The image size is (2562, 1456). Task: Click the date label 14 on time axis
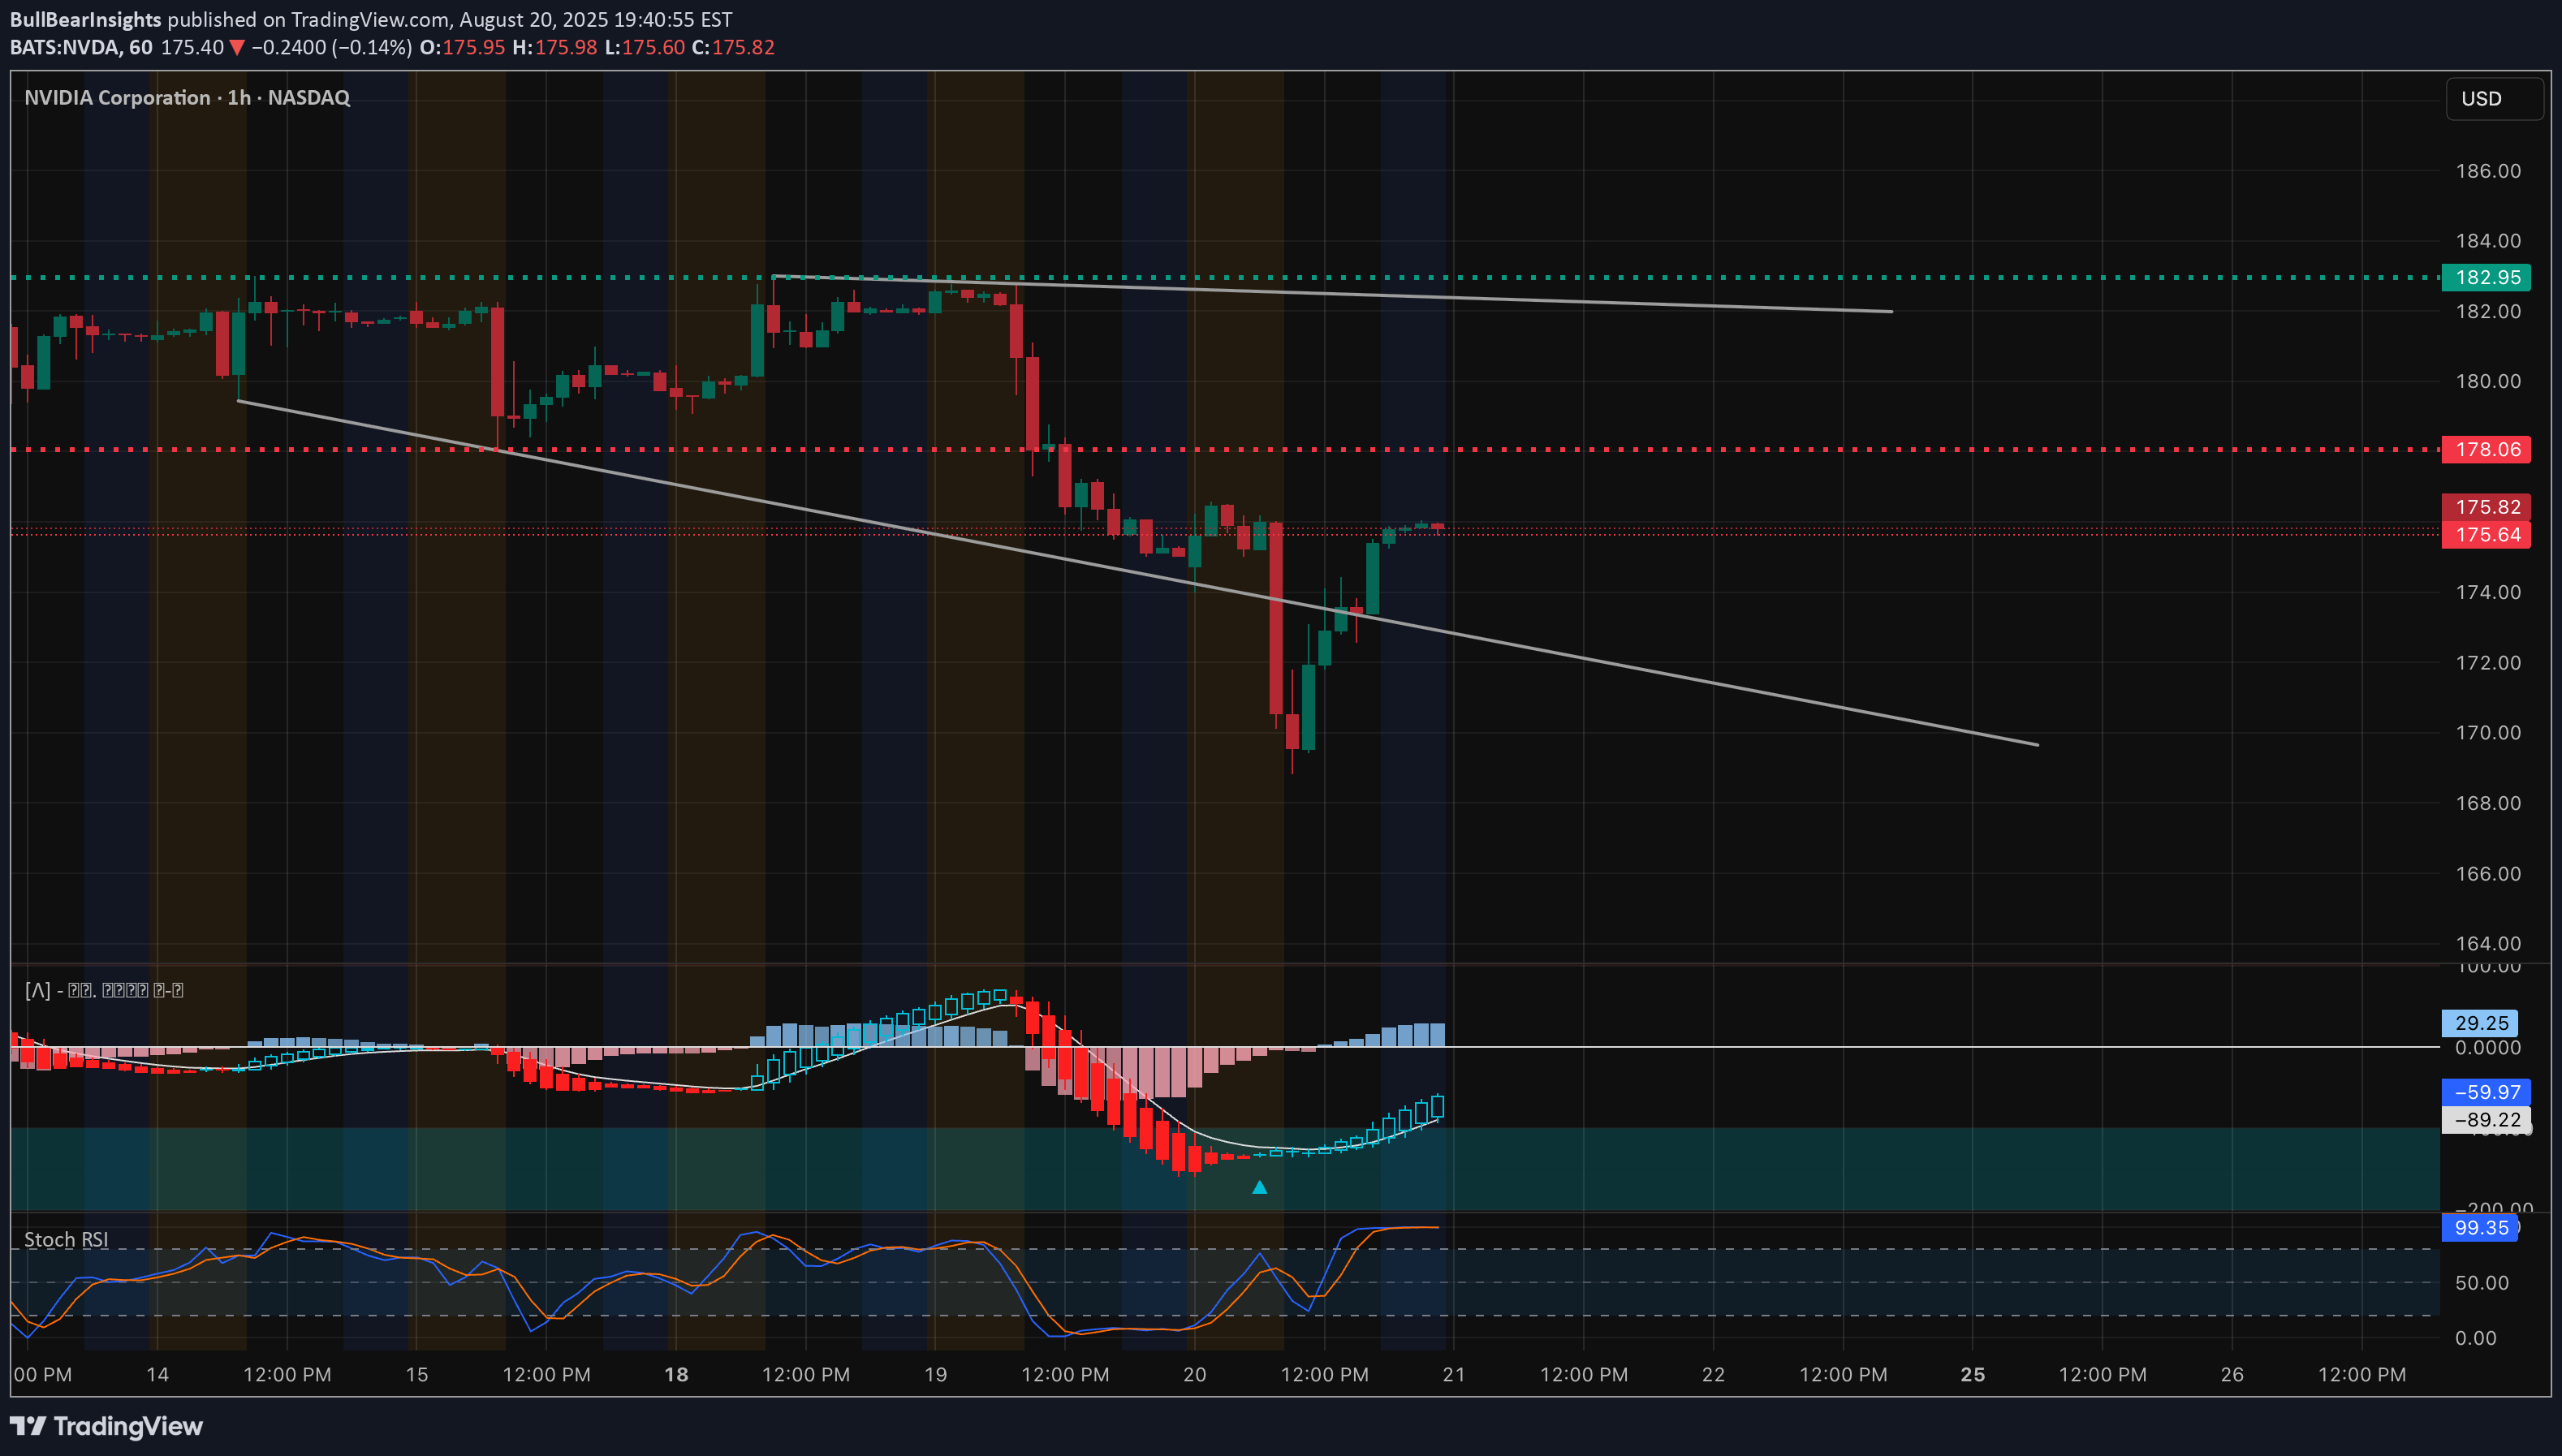[x=157, y=1374]
